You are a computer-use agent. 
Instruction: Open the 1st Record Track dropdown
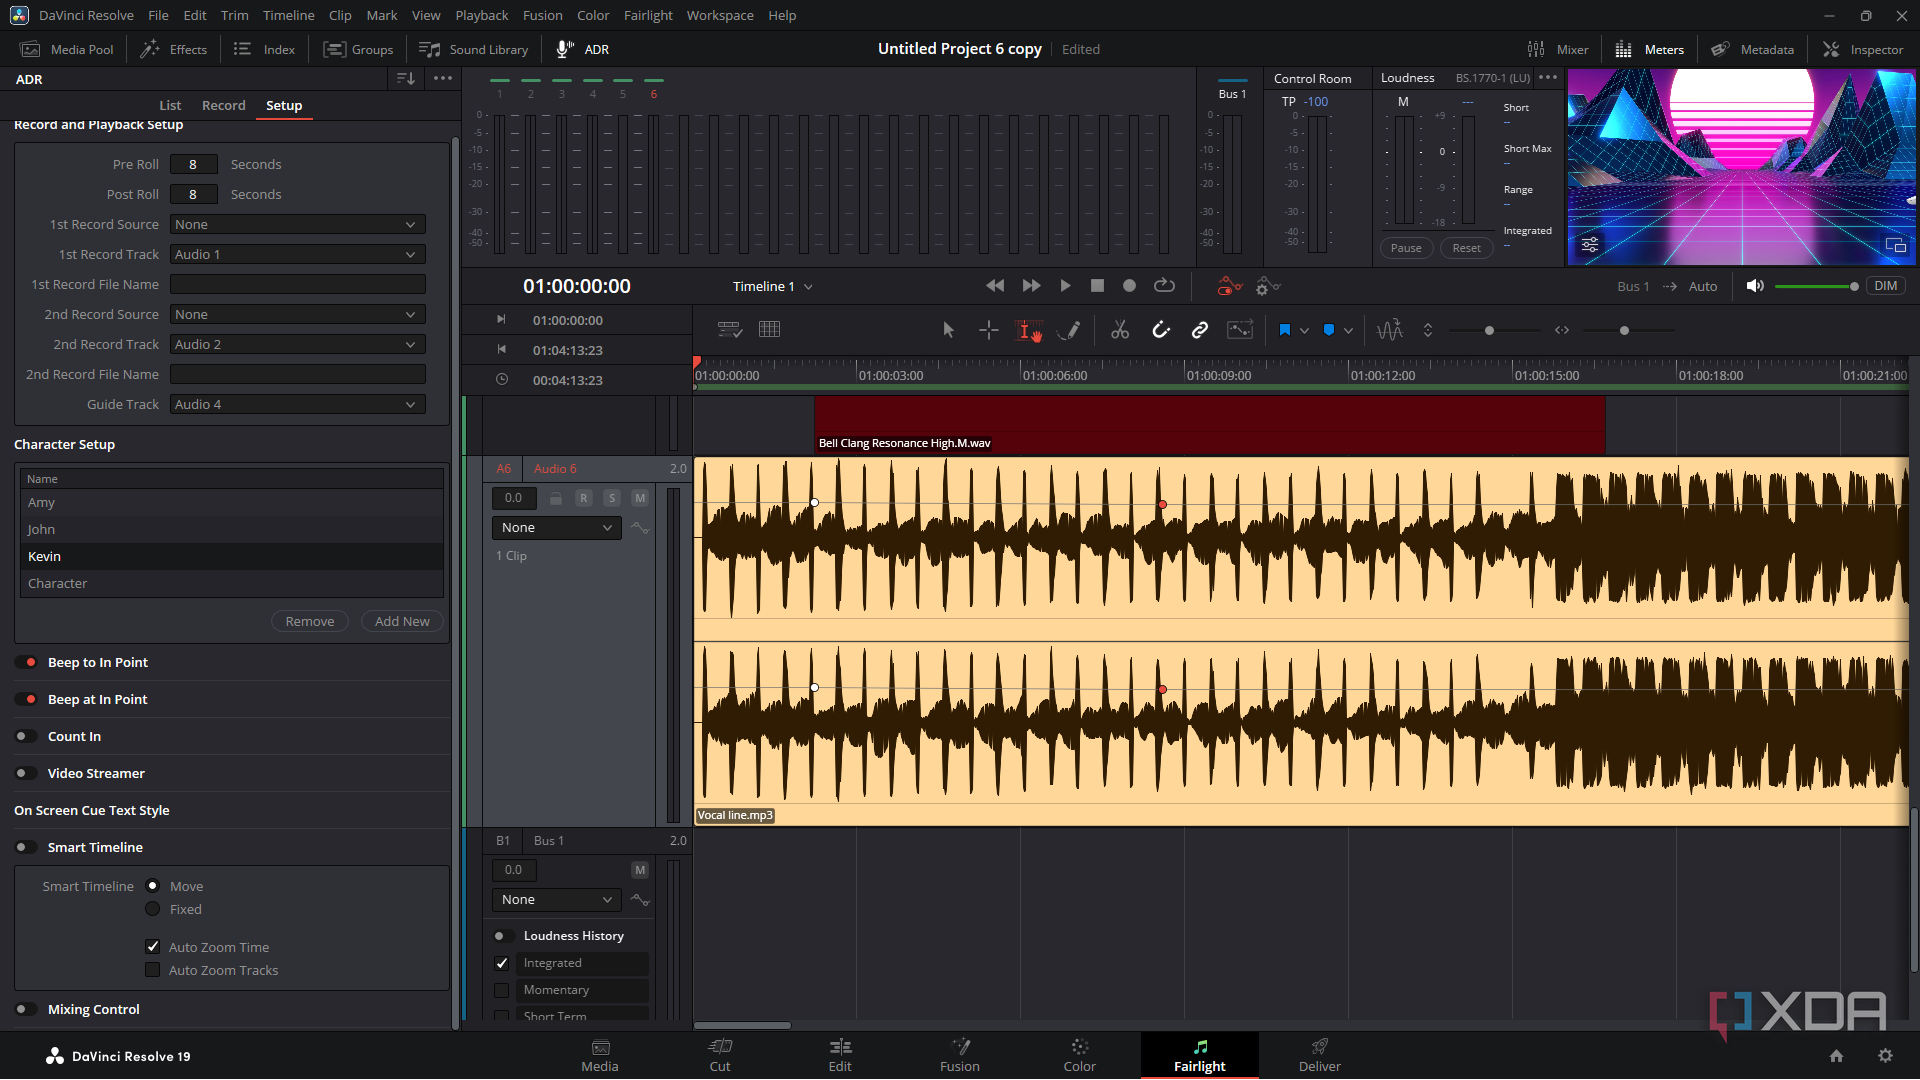pos(297,255)
